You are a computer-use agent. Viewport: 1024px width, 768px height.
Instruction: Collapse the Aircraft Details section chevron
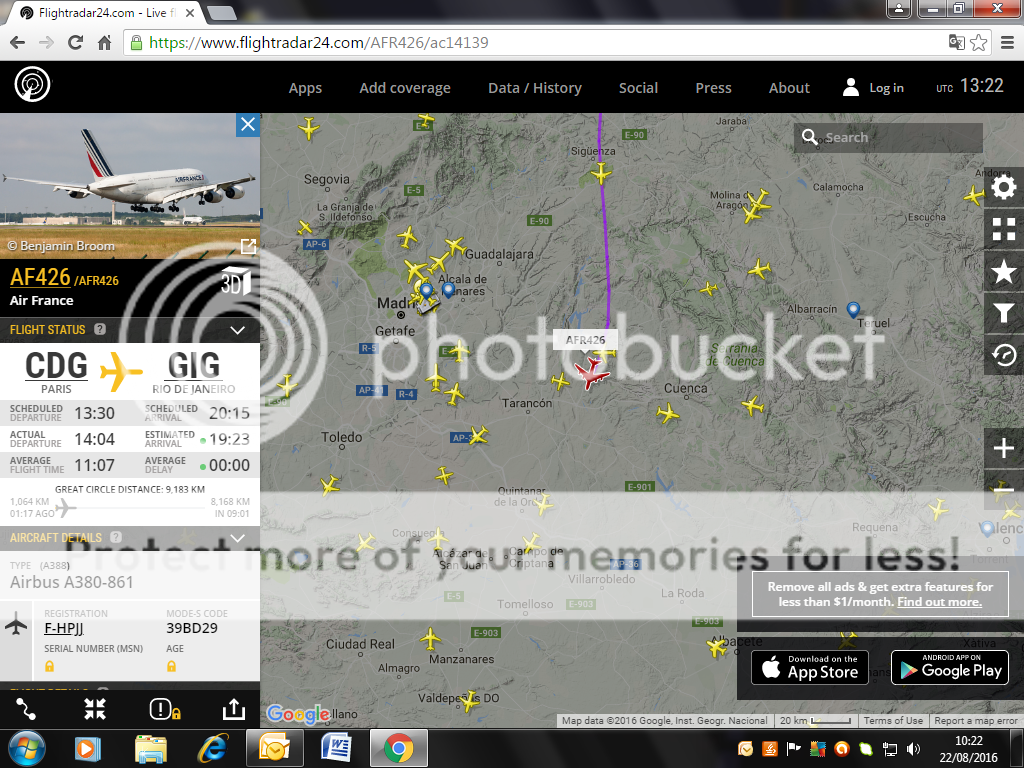pyautogui.click(x=238, y=538)
